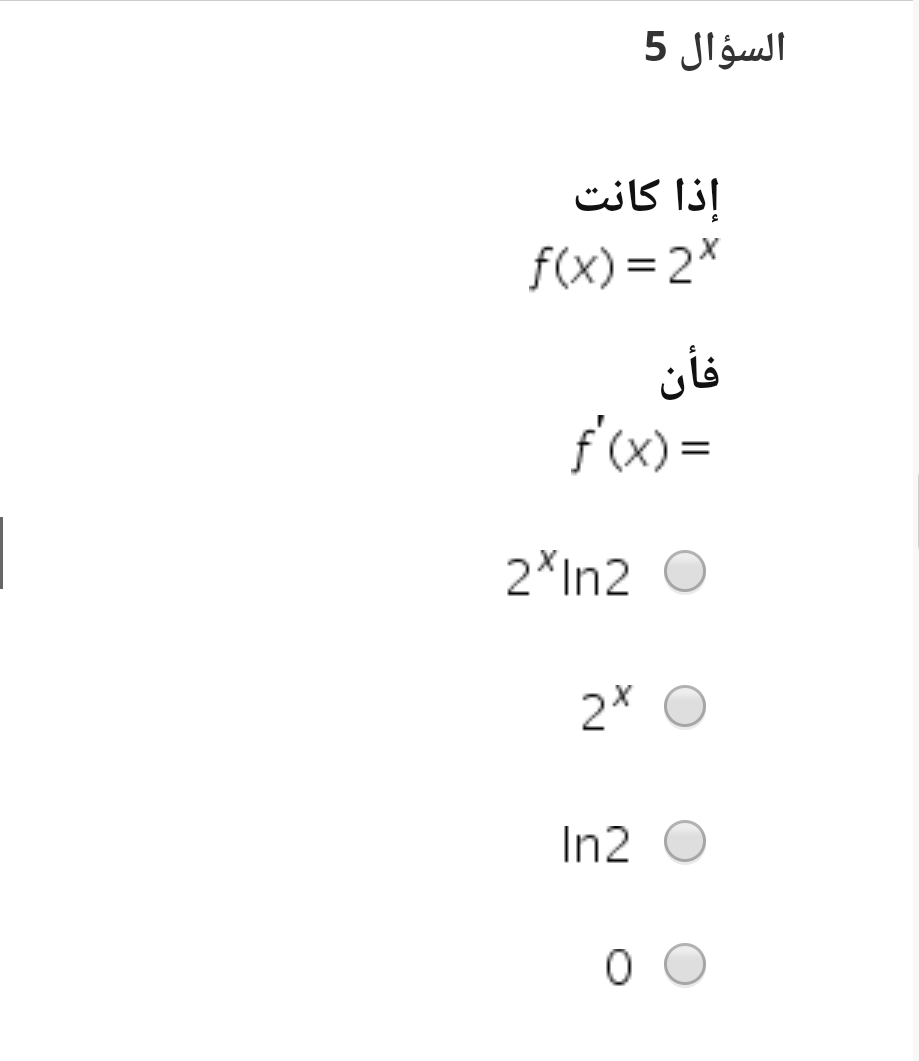Image resolution: width=919 pixels, height=1061 pixels.
Task: Click the 2ˣ answer label text
Action: tap(606, 708)
